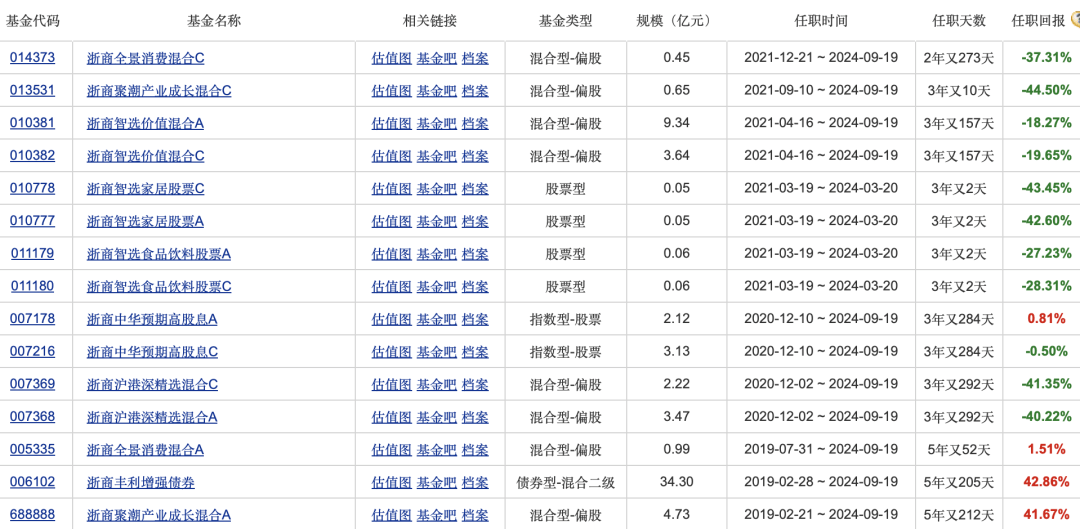1080x529 pixels.
Task: Click fund code 005335
Action: point(32,450)
